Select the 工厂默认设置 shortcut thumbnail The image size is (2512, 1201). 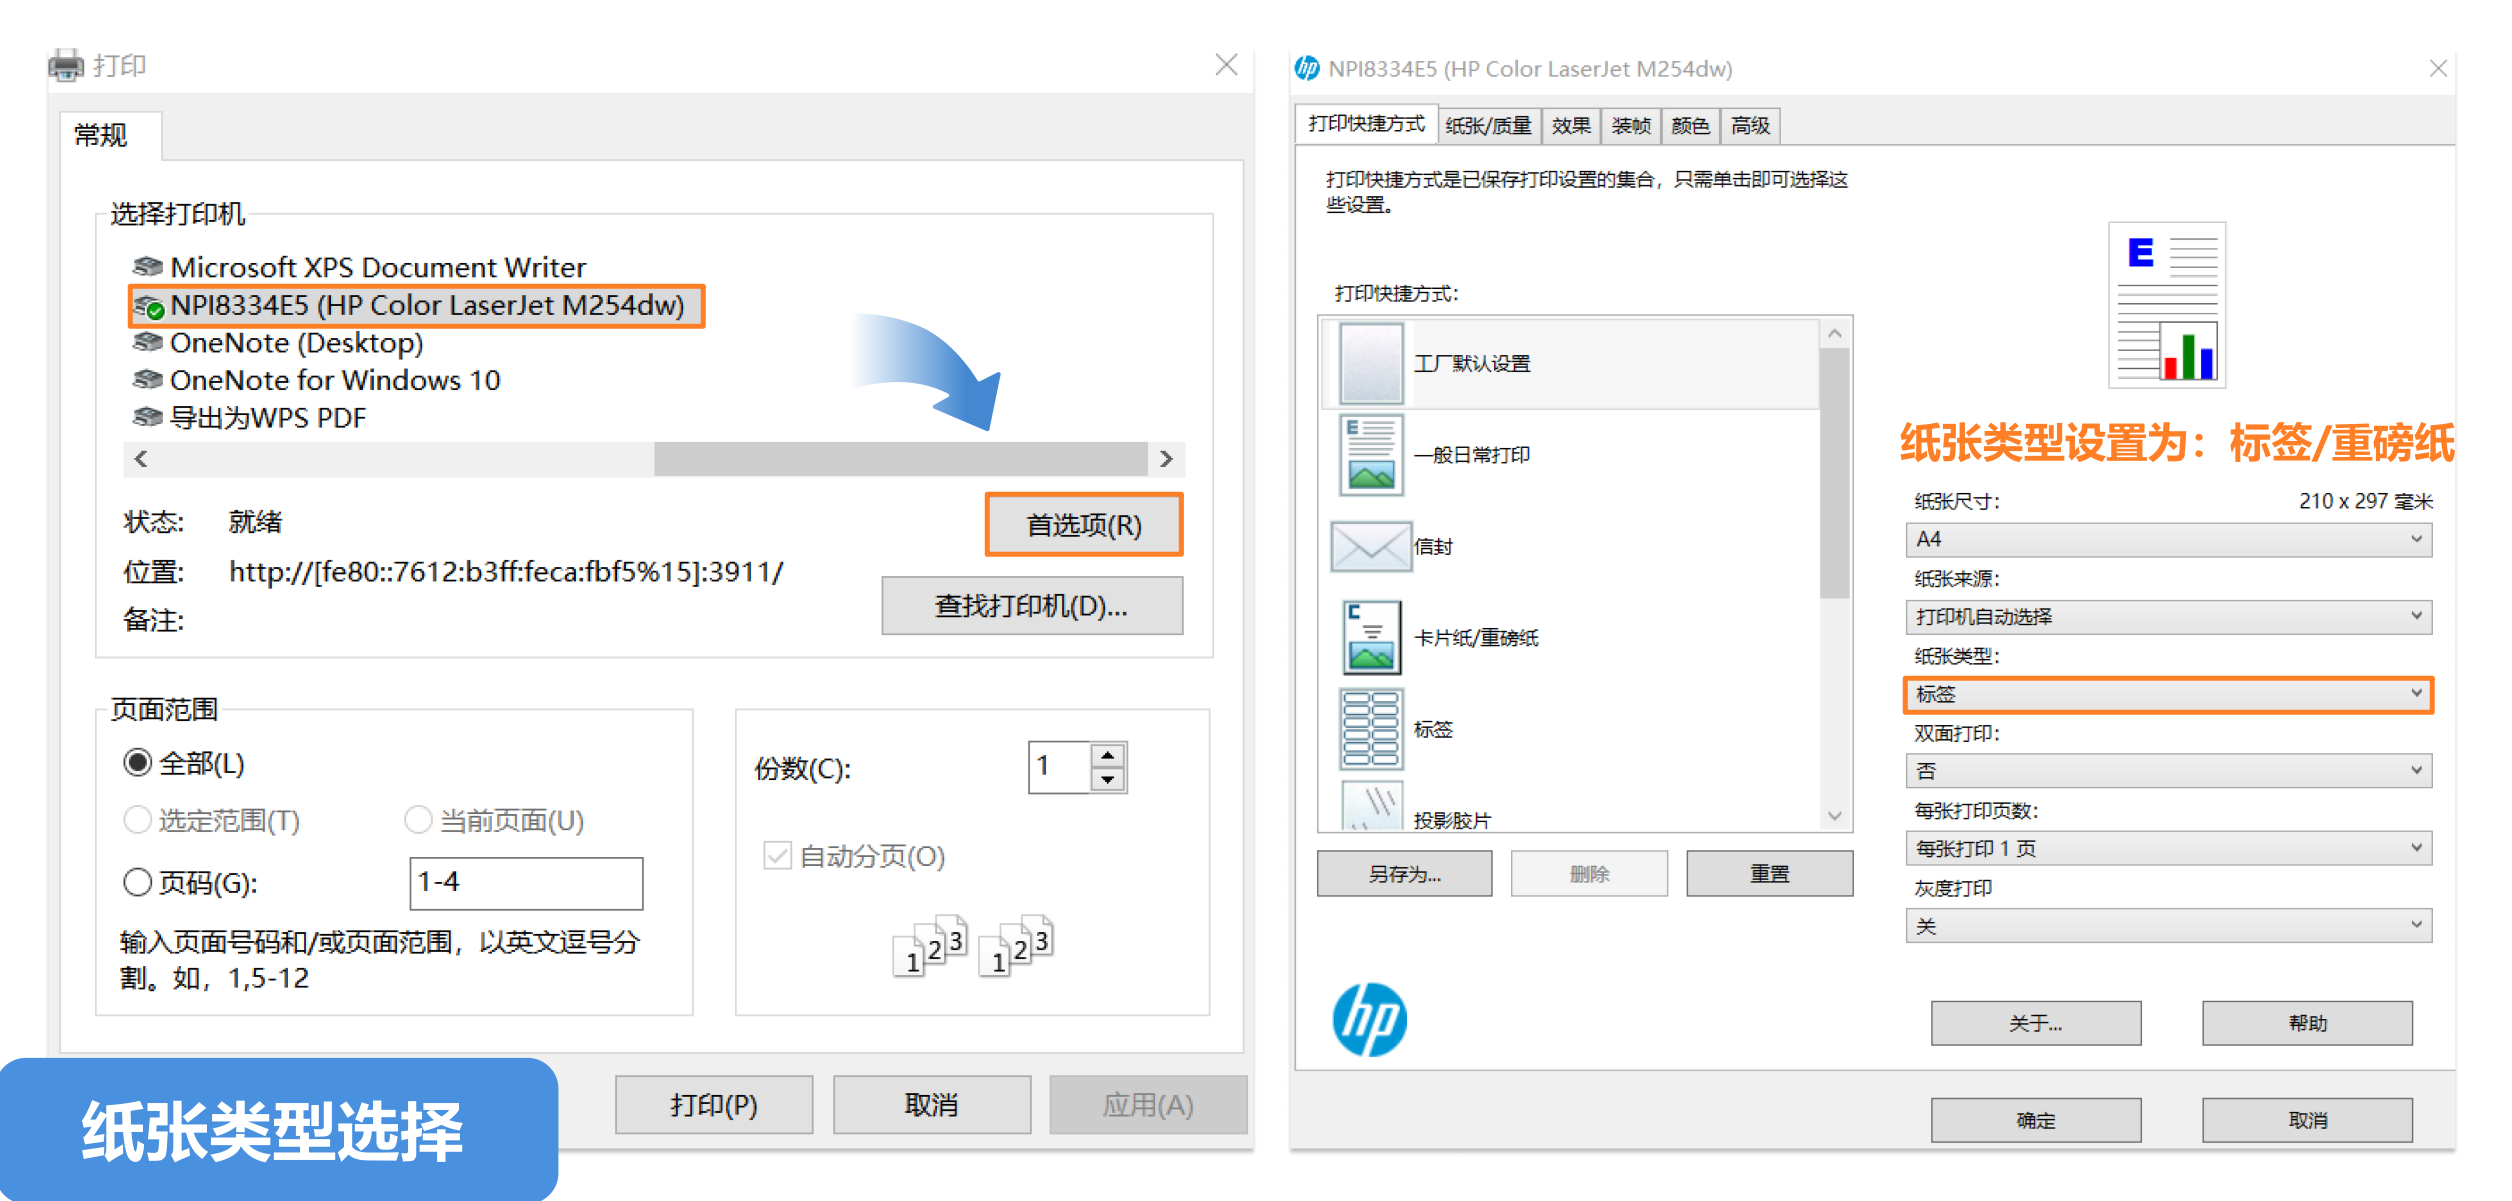click(x=1371, y=363)
